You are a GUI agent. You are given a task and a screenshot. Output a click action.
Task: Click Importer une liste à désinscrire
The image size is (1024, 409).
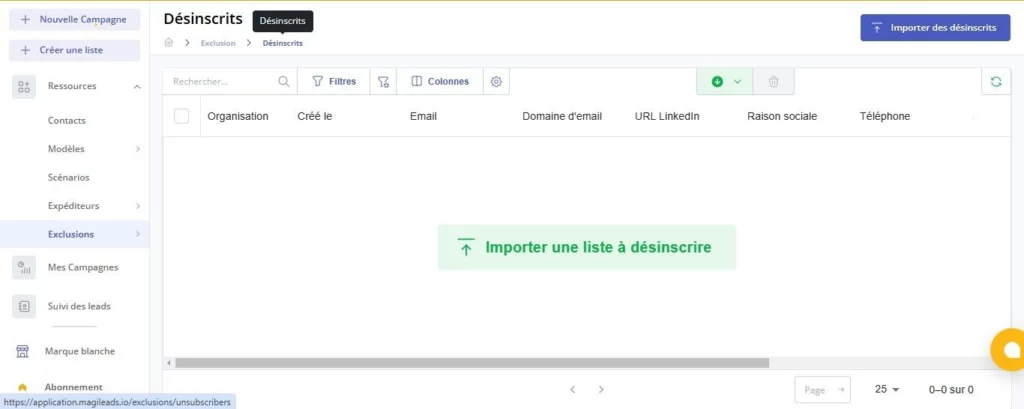pos(586,247)
